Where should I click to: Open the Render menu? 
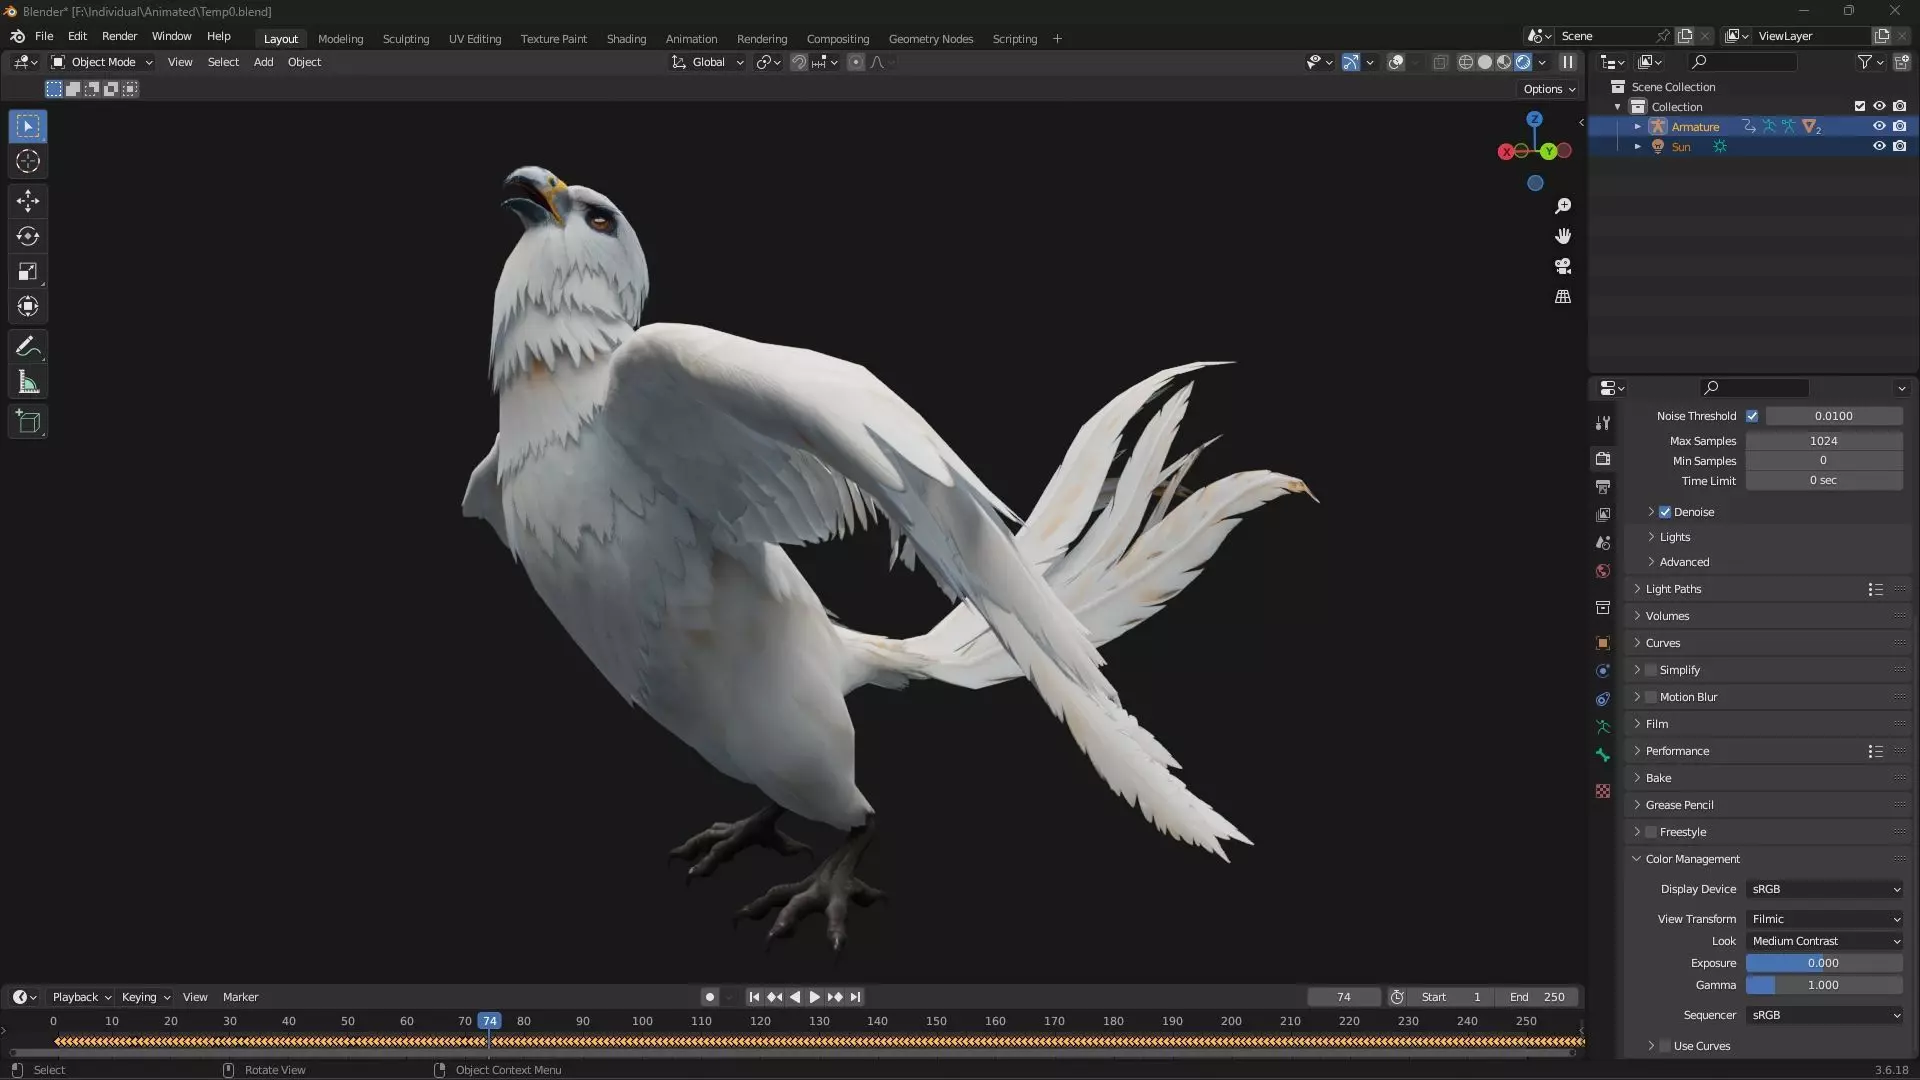119,36
